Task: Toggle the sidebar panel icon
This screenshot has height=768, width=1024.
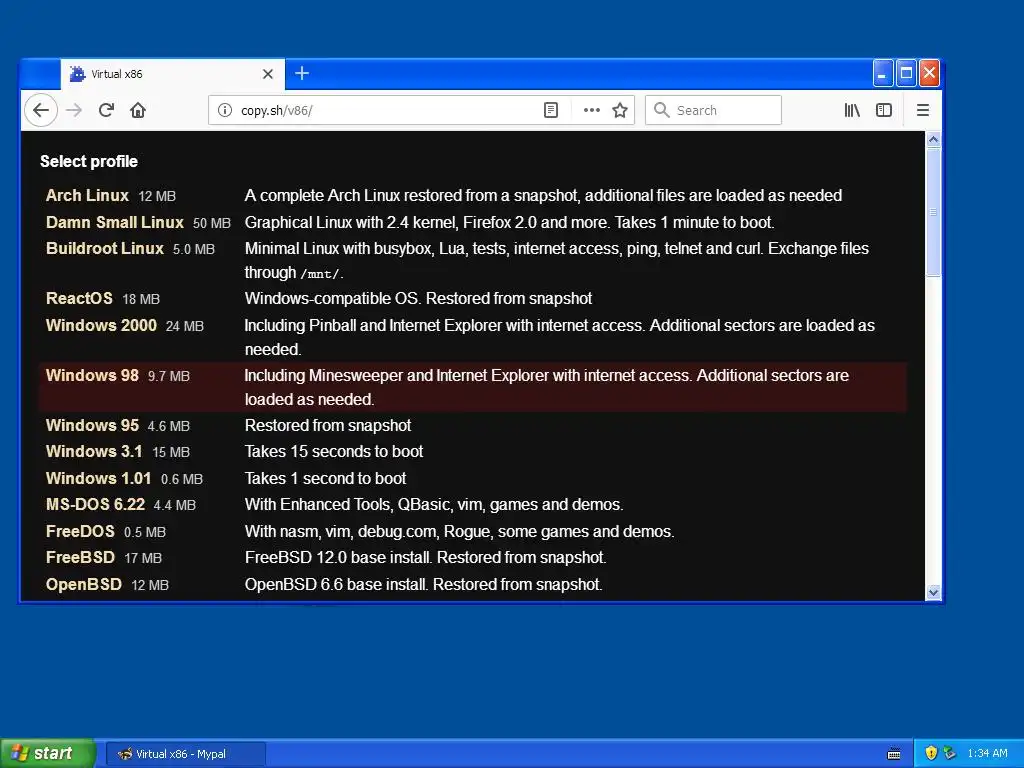Action: pos(884,110)
